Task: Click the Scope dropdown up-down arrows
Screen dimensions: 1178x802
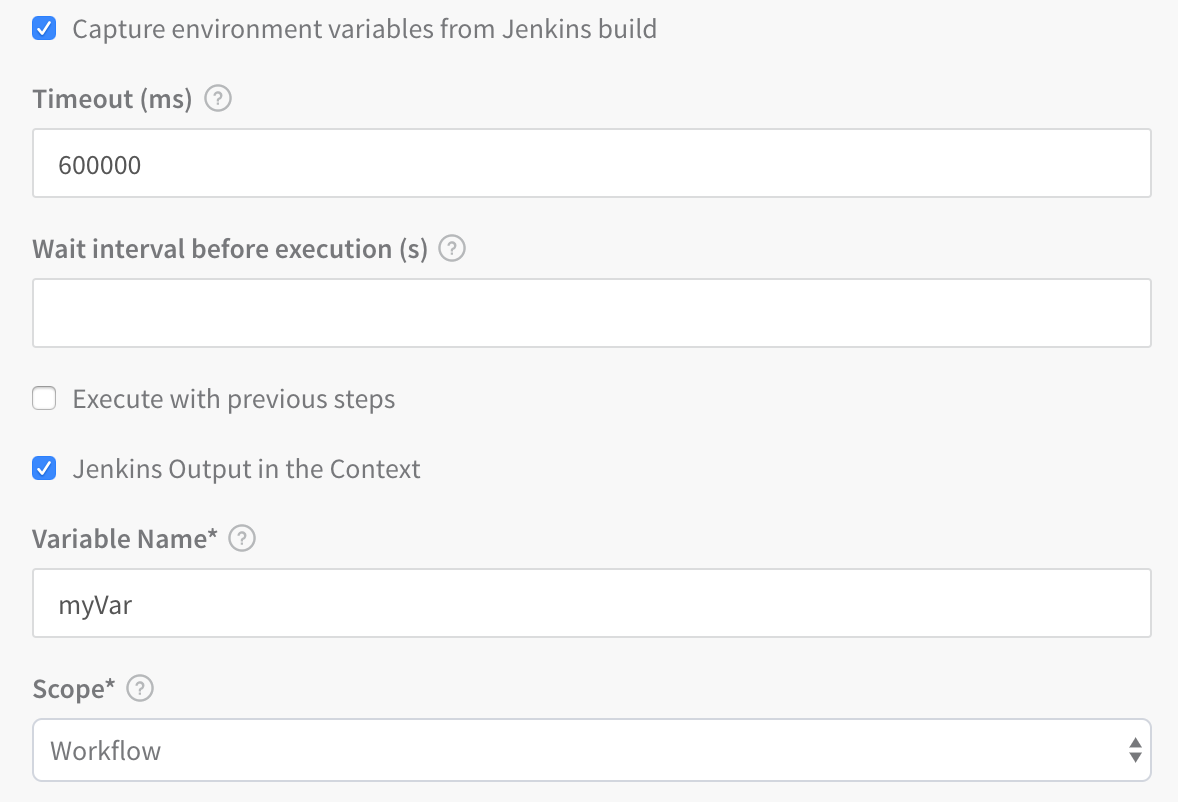Action: [1135, 750]
